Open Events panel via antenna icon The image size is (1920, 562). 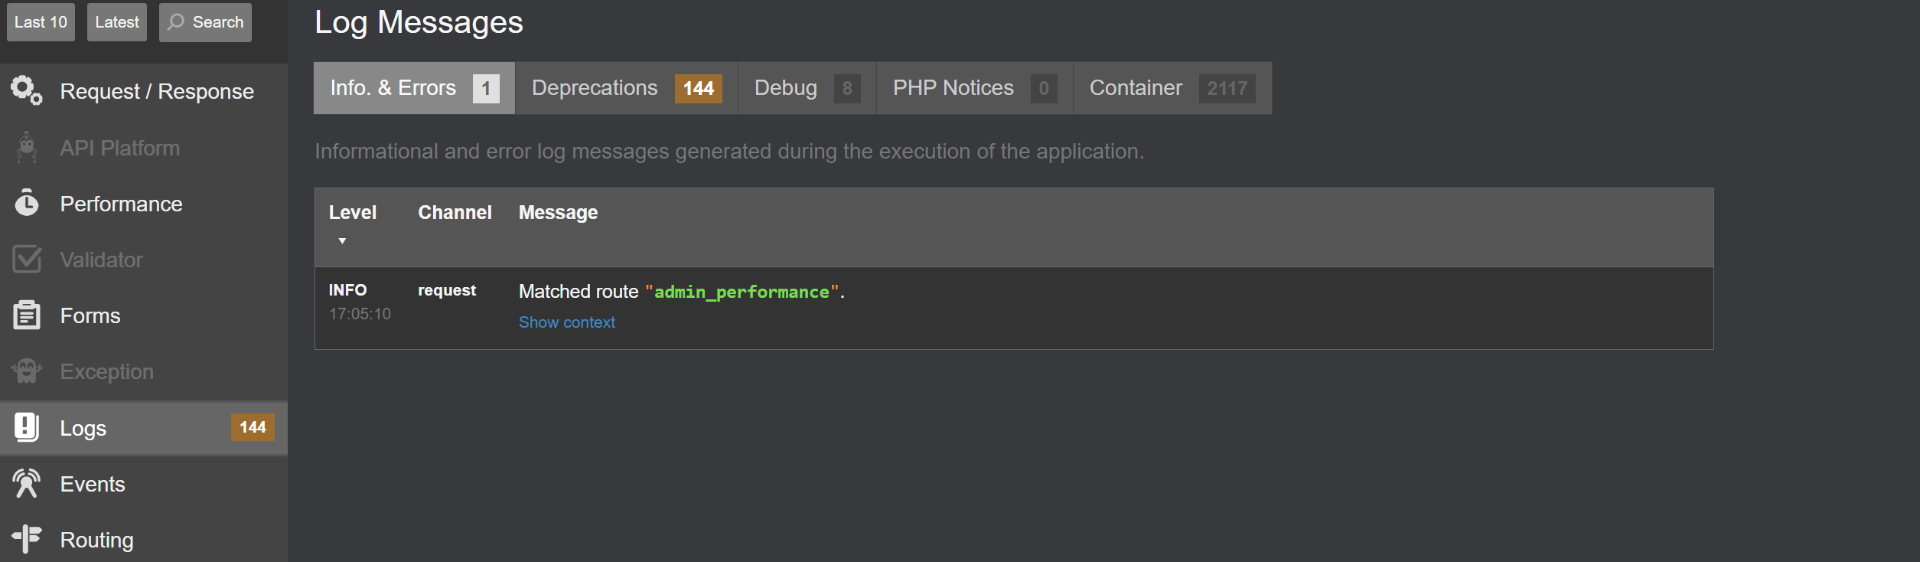click(x=27, y=484)
